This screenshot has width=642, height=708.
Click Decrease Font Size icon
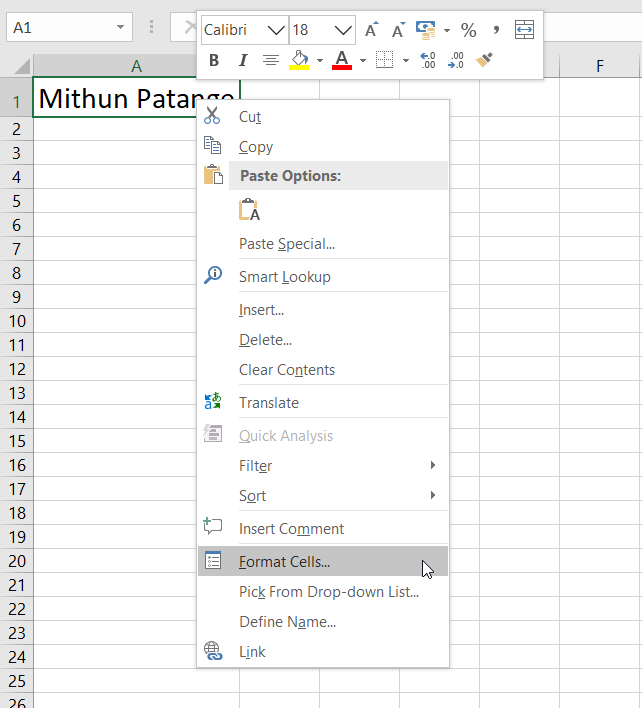[x=398, y=30]
